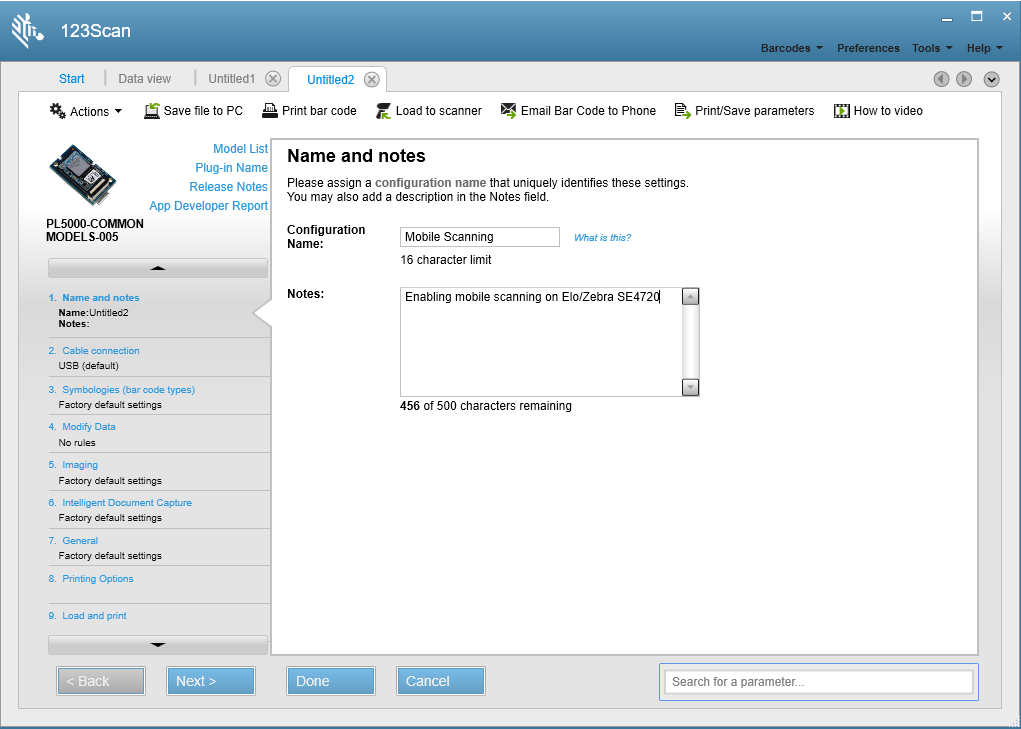Image resolution: width=1021 pixels, height=729 pixels.
Task: Close the Untitled2 tab
Action: 372,79
